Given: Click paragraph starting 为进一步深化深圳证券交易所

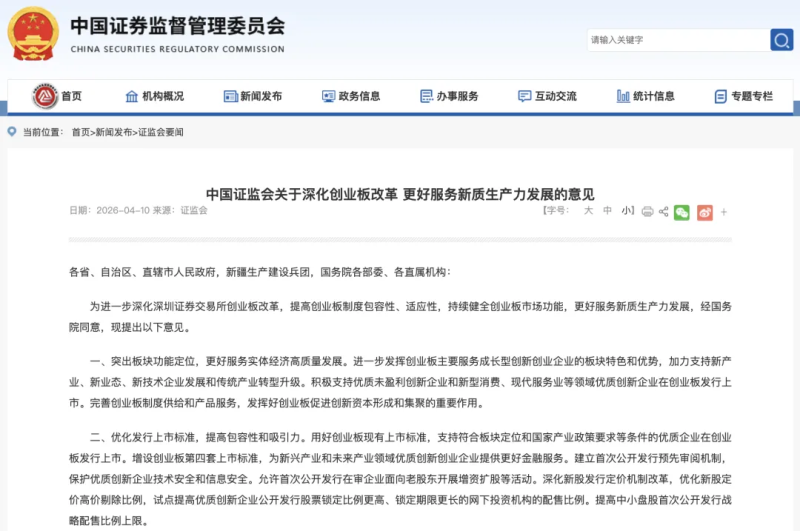Looking at the screenshot, I should (400, 317).
